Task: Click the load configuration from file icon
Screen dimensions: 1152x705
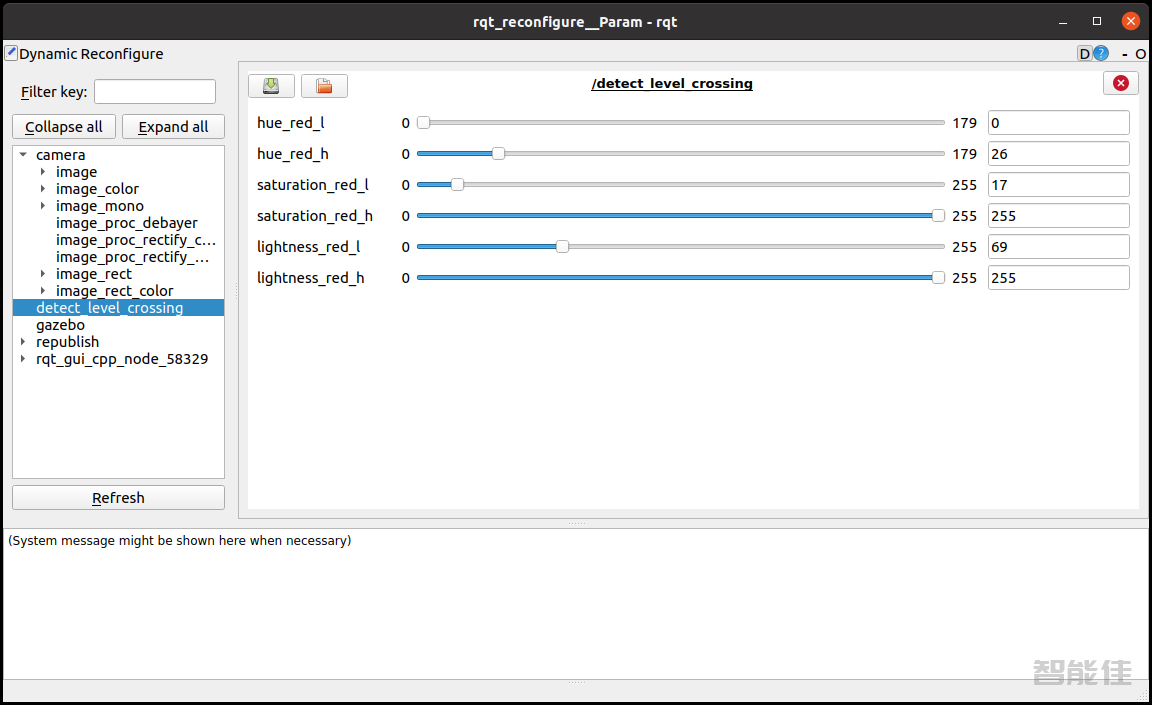Action: coord(324,86)
